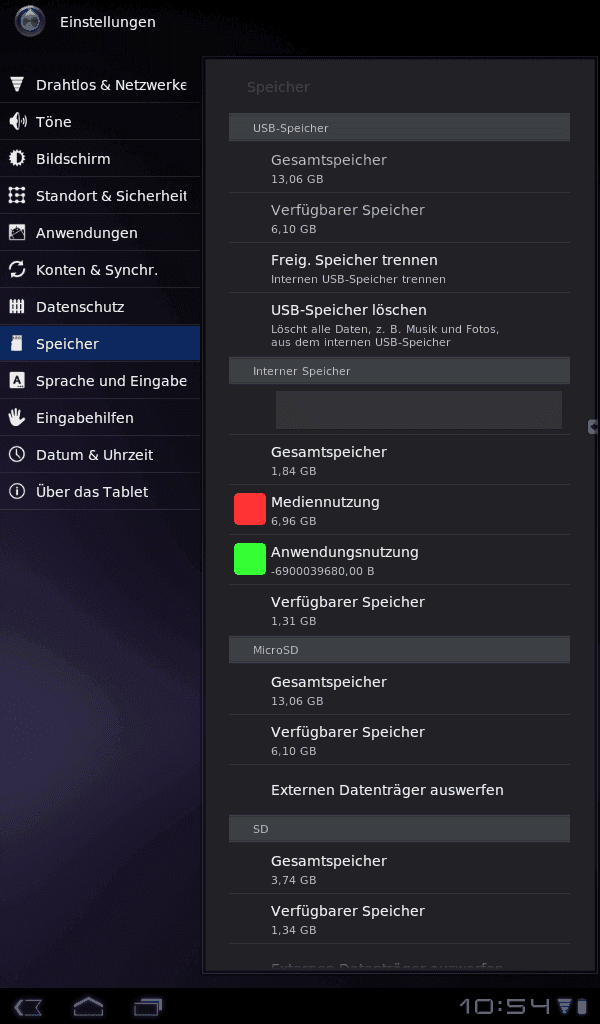Go to the home screen icon
The image size is (600, 1024).
point(88,1006)
